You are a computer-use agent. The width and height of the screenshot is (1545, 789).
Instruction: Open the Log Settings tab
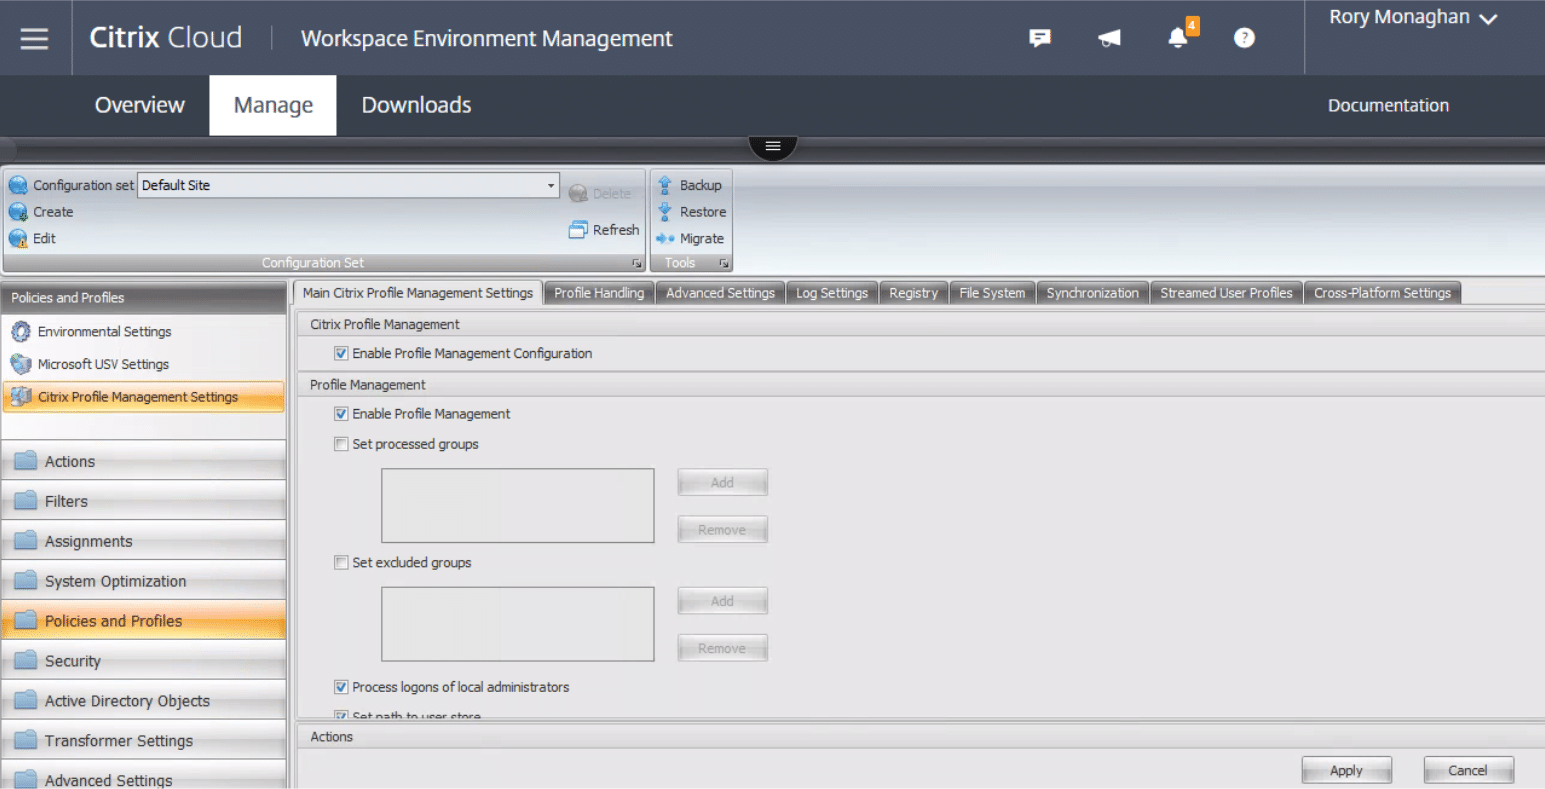832,293
